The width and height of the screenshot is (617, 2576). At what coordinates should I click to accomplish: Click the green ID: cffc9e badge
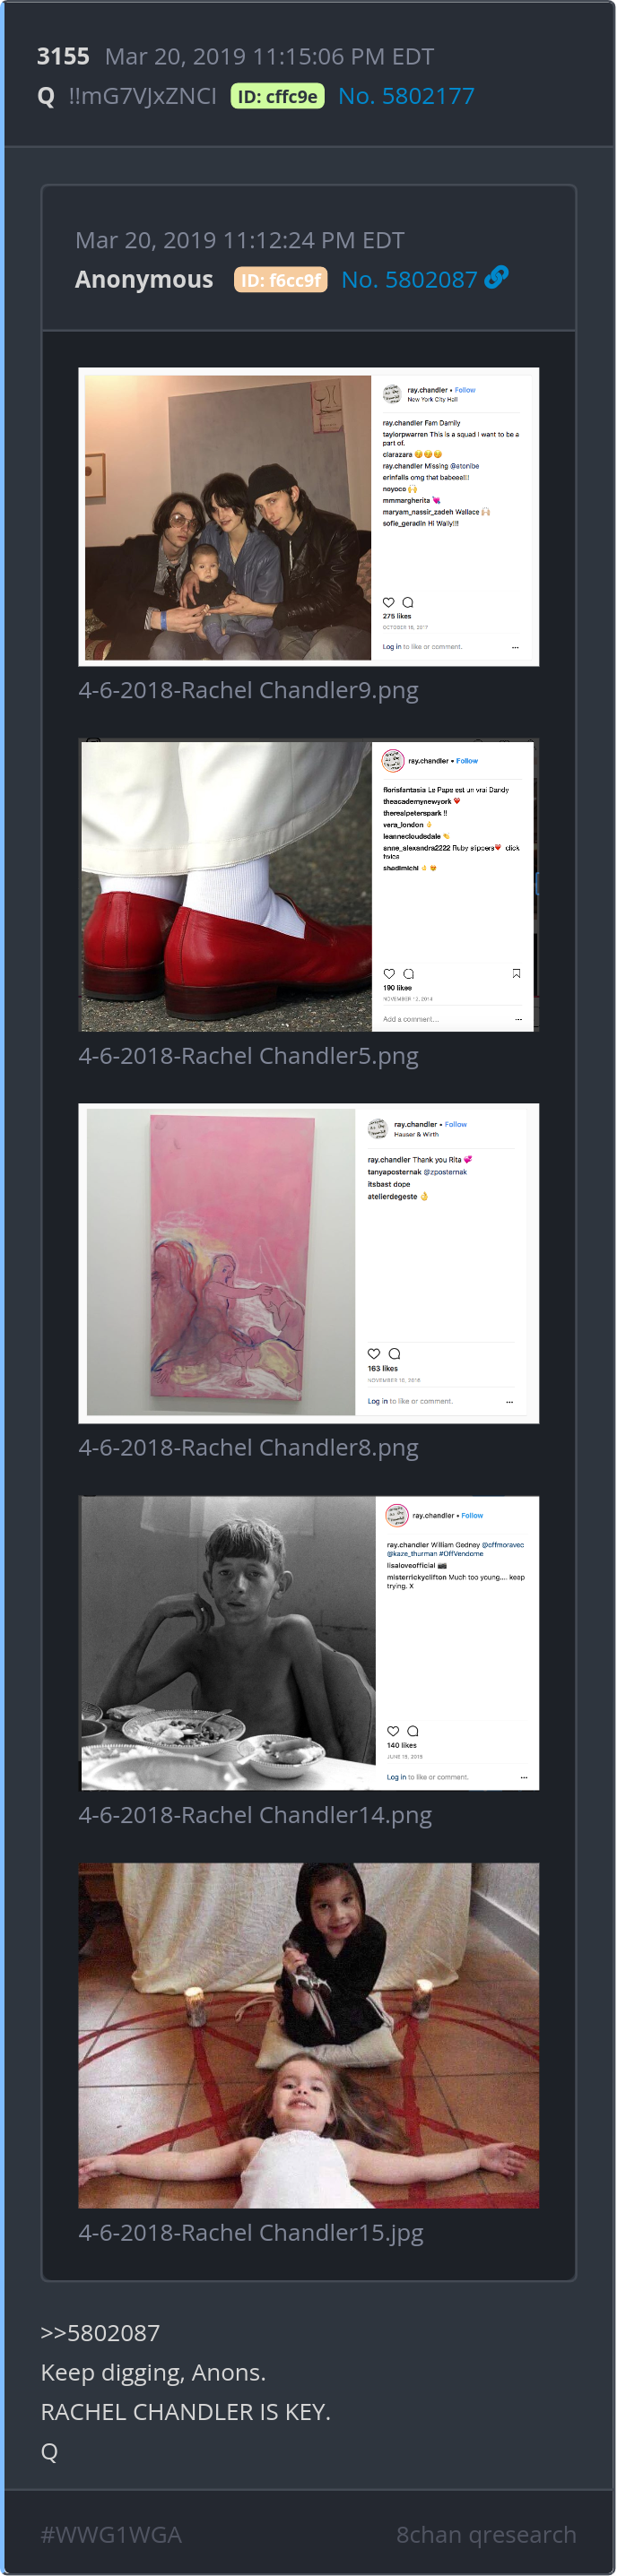point(277,96)
